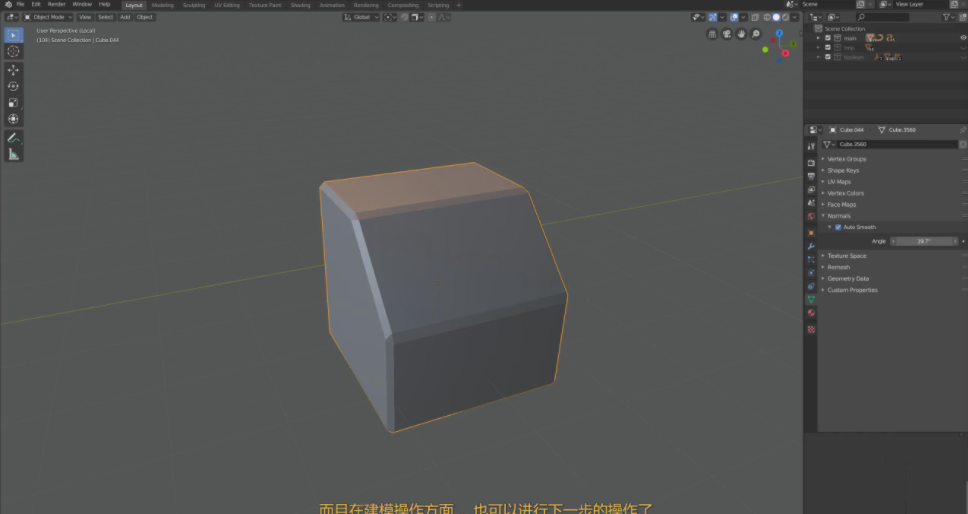968x514 pixels.
Task: Open the Render menu
Action: pos(57,5)
